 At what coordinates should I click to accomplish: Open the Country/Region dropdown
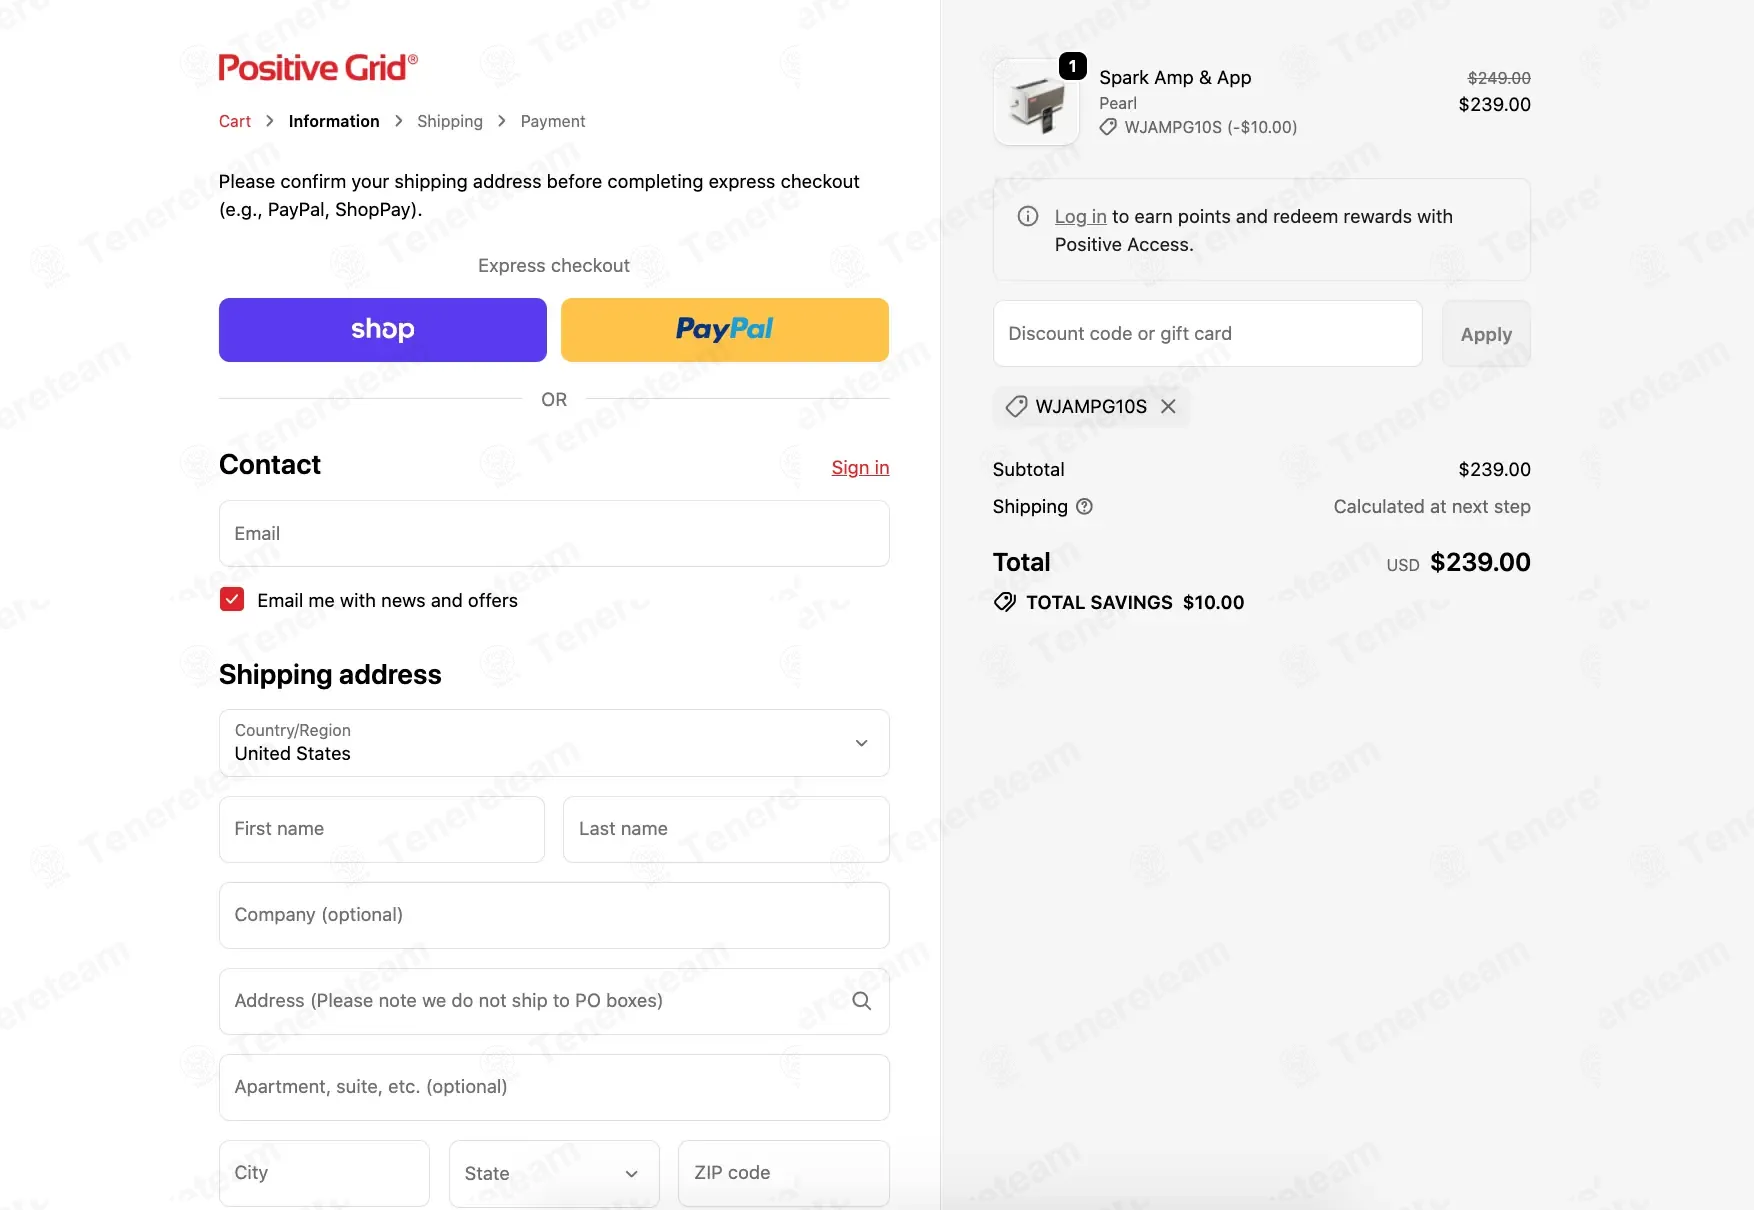coord(554,743)
